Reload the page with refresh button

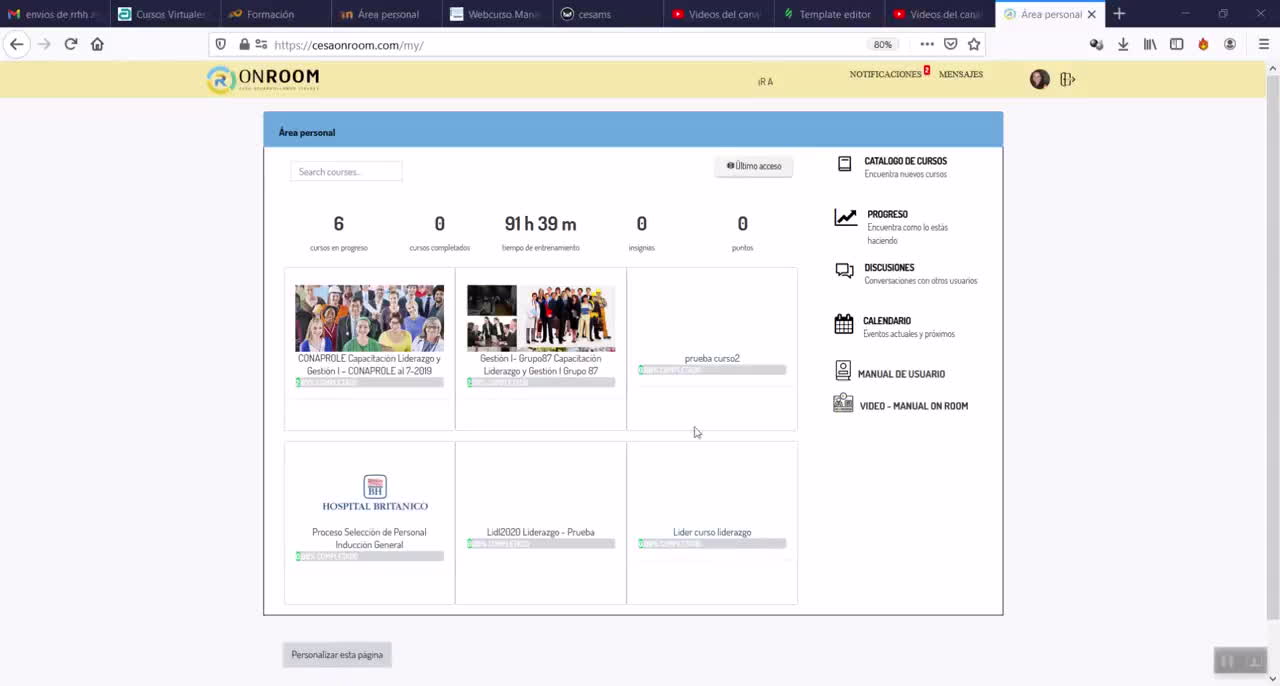point(70,44)
